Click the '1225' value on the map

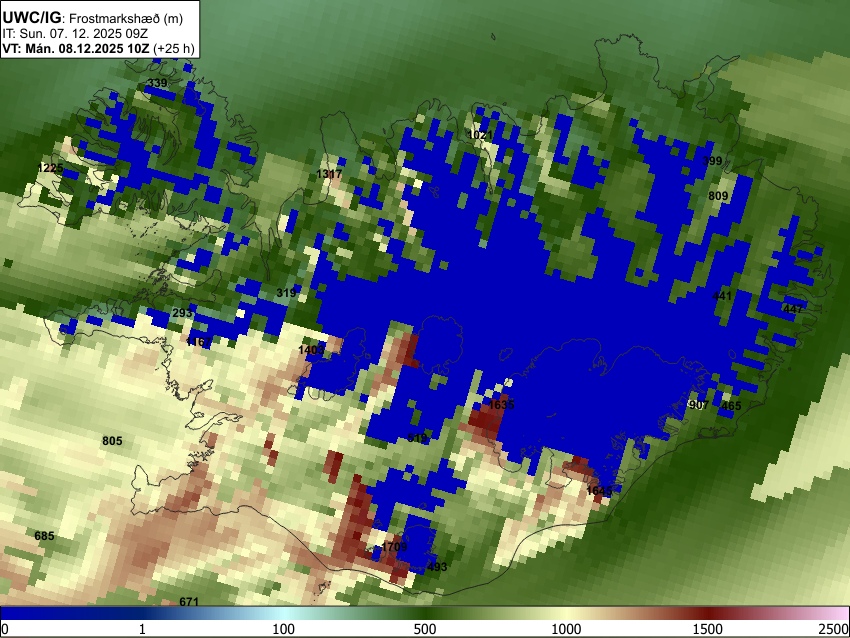[x=50, y=168]
